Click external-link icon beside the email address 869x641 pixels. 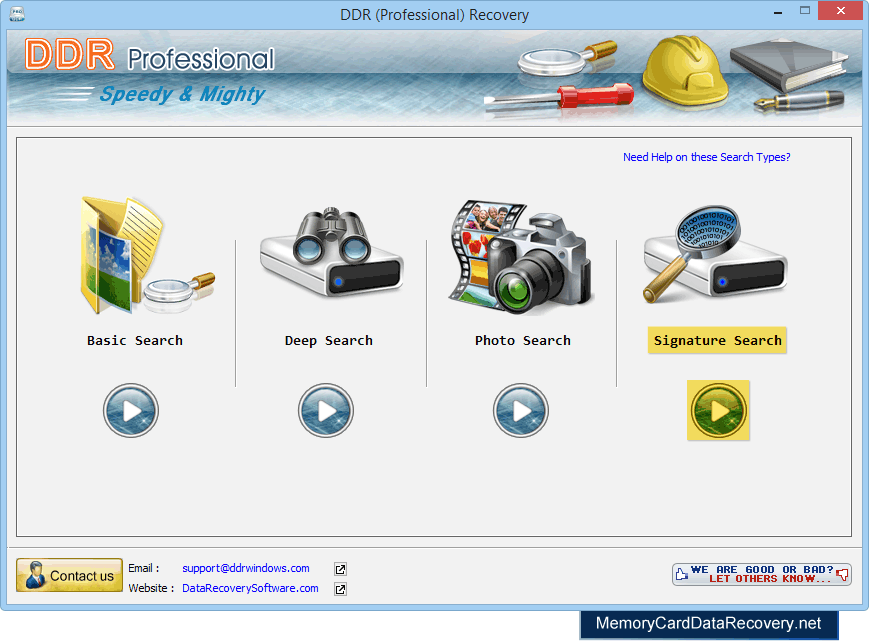point(340,569)
